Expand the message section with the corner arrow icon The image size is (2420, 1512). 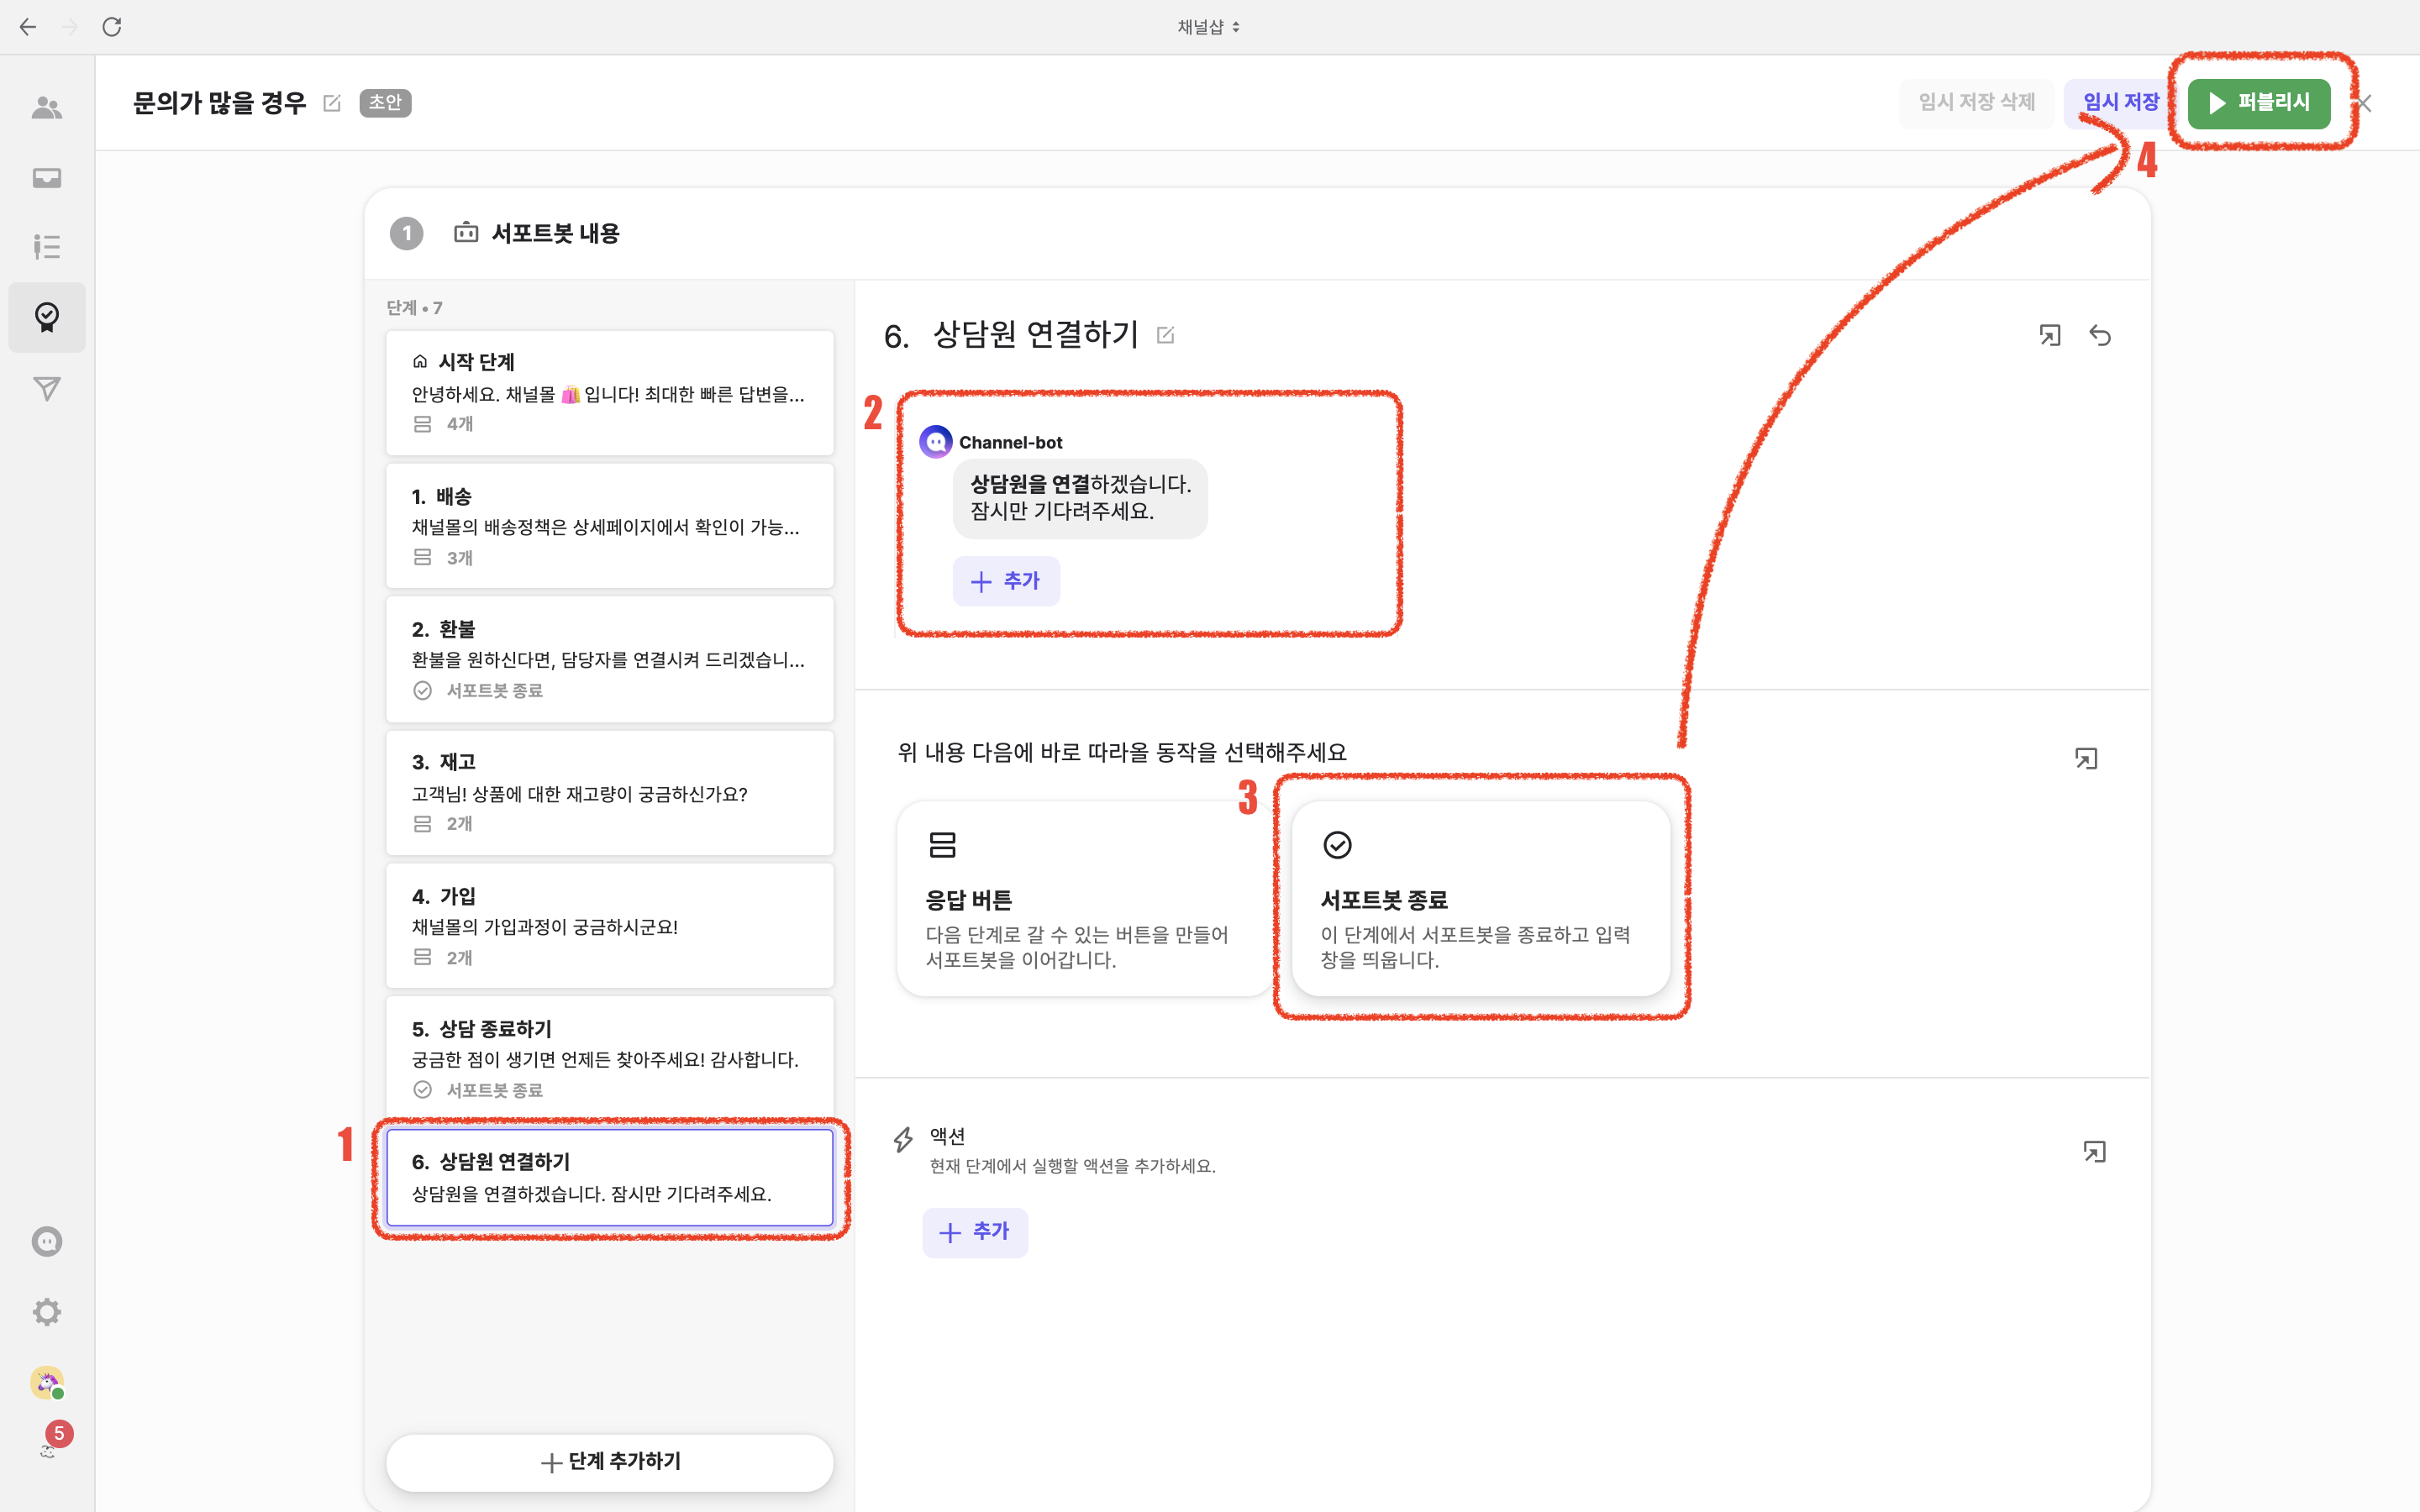point(2050,336)
